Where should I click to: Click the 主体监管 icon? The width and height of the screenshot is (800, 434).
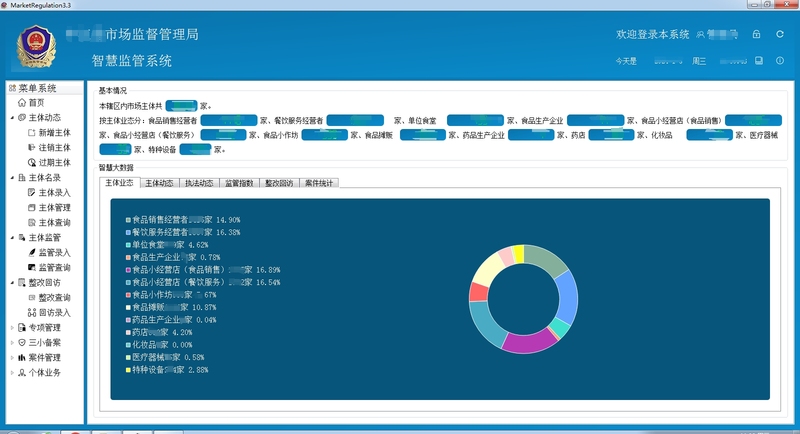(22, 238)
